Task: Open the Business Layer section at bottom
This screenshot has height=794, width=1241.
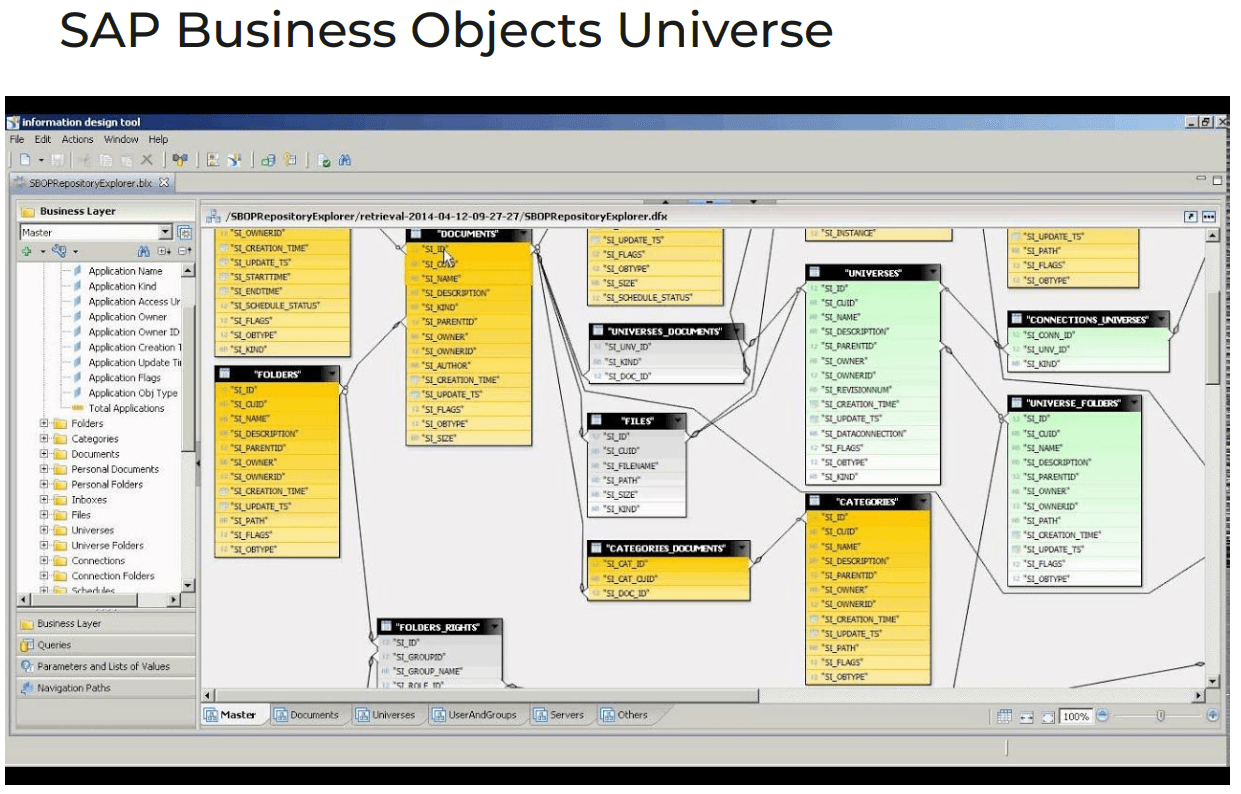Action: (106, 623)
